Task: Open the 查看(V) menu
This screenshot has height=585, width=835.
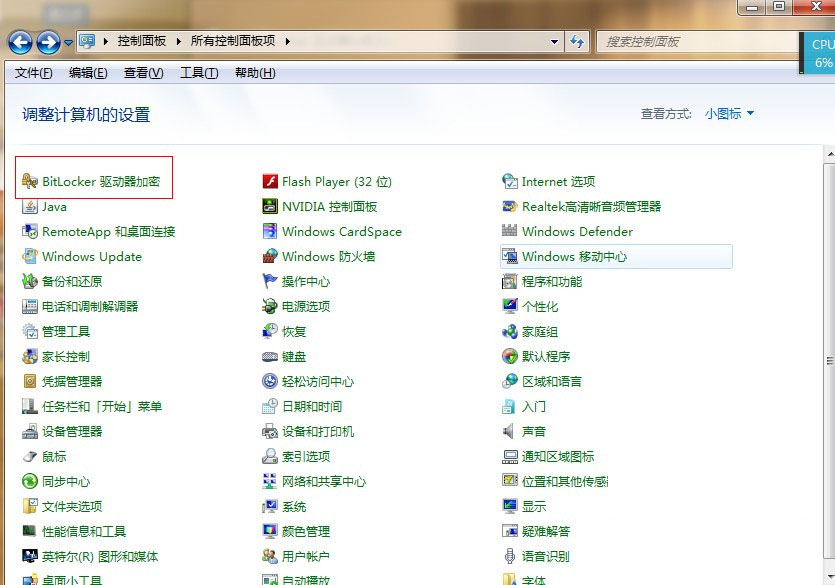Action: tap(144, 73)
